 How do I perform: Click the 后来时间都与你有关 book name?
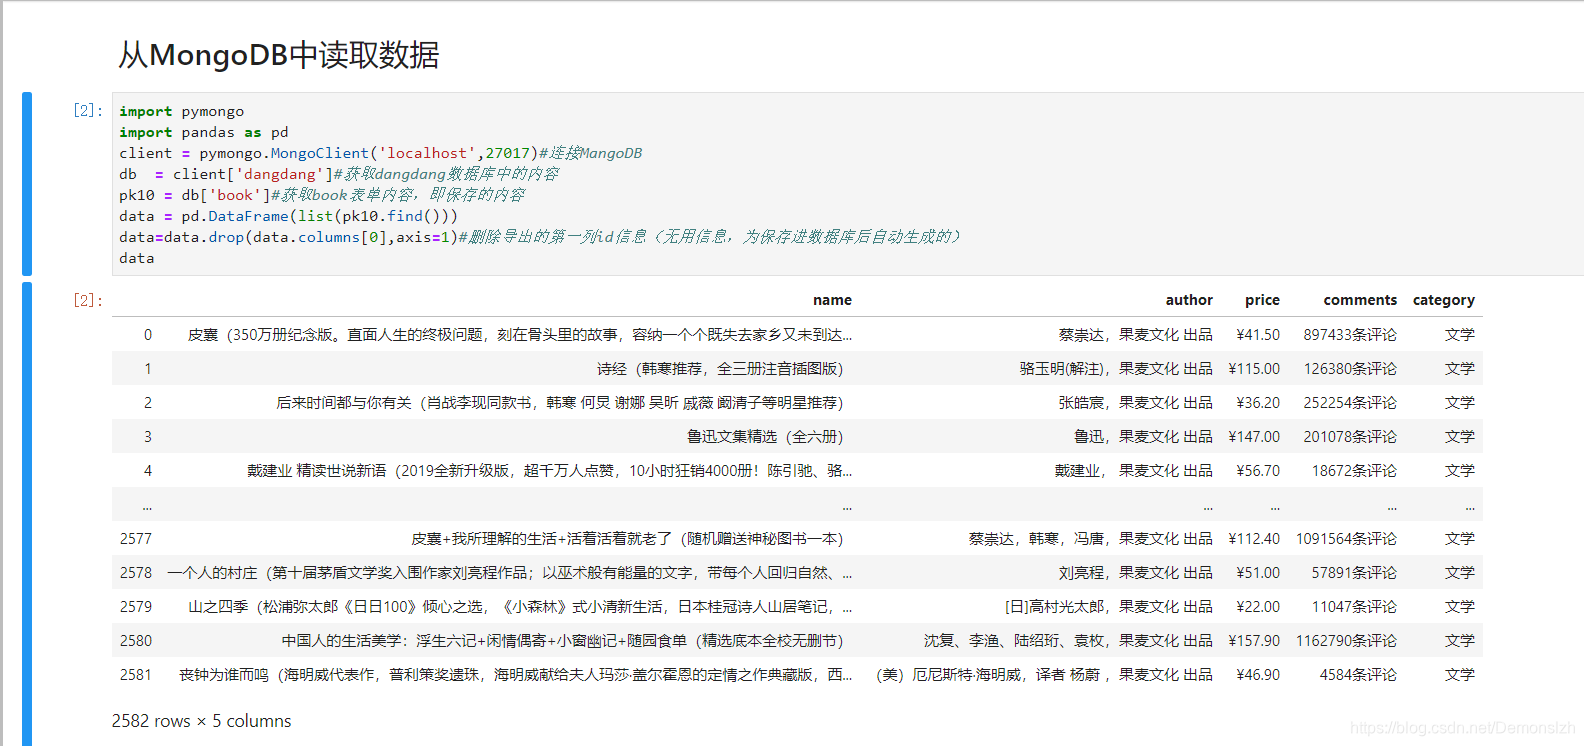(x=560, y=403)
